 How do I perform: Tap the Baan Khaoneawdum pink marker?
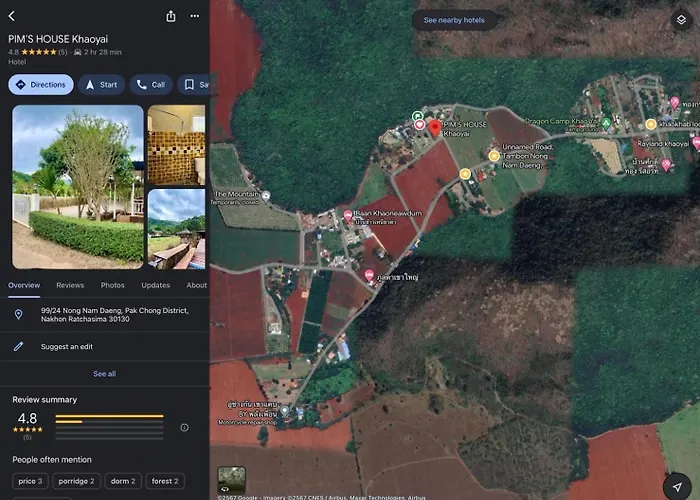coord(348,216)
